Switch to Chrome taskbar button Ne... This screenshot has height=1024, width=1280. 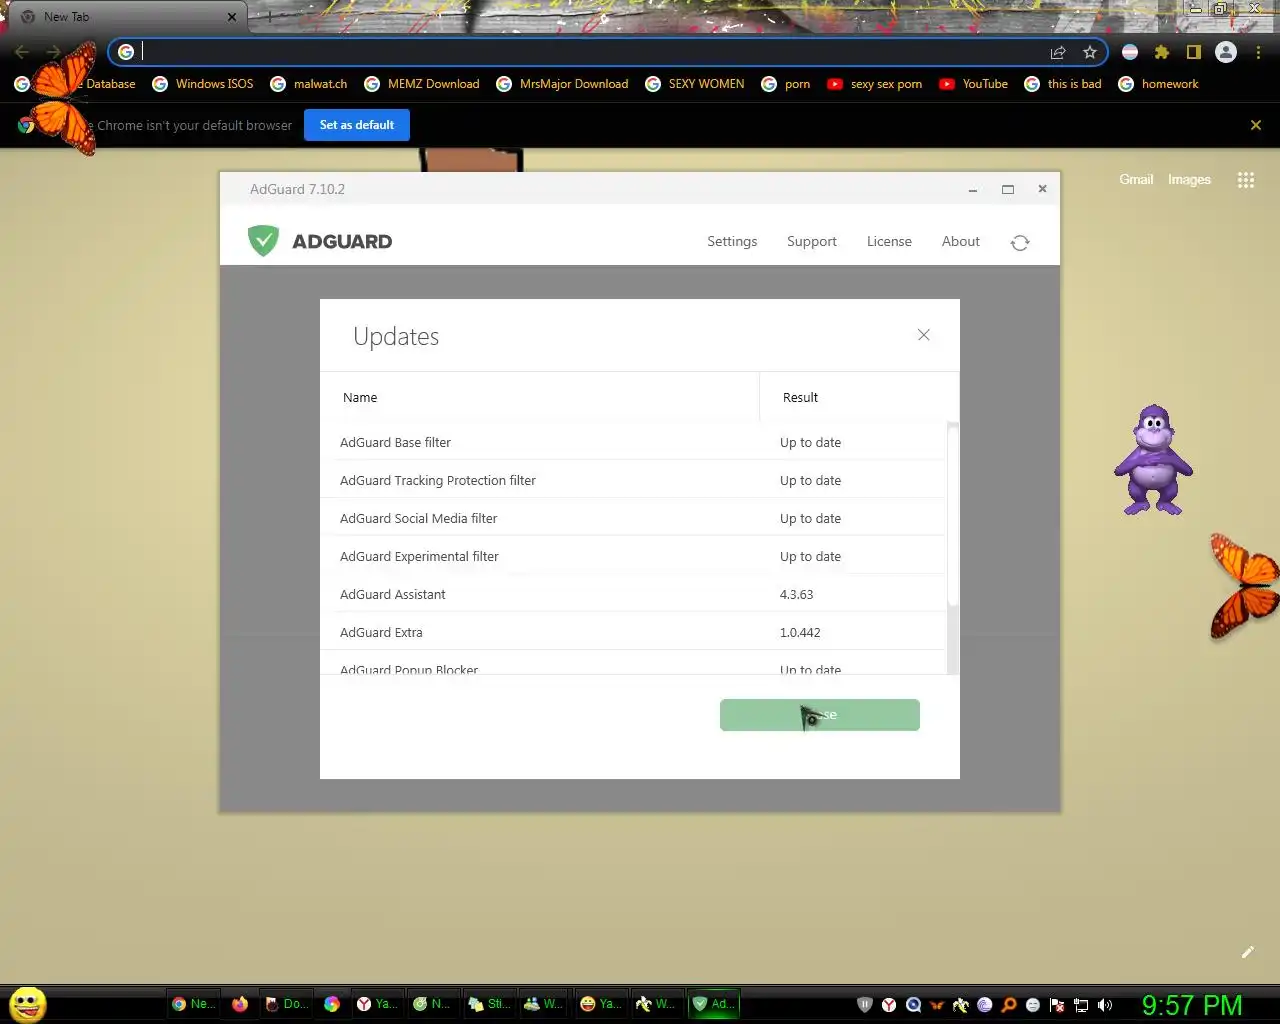click(194, 1004)
